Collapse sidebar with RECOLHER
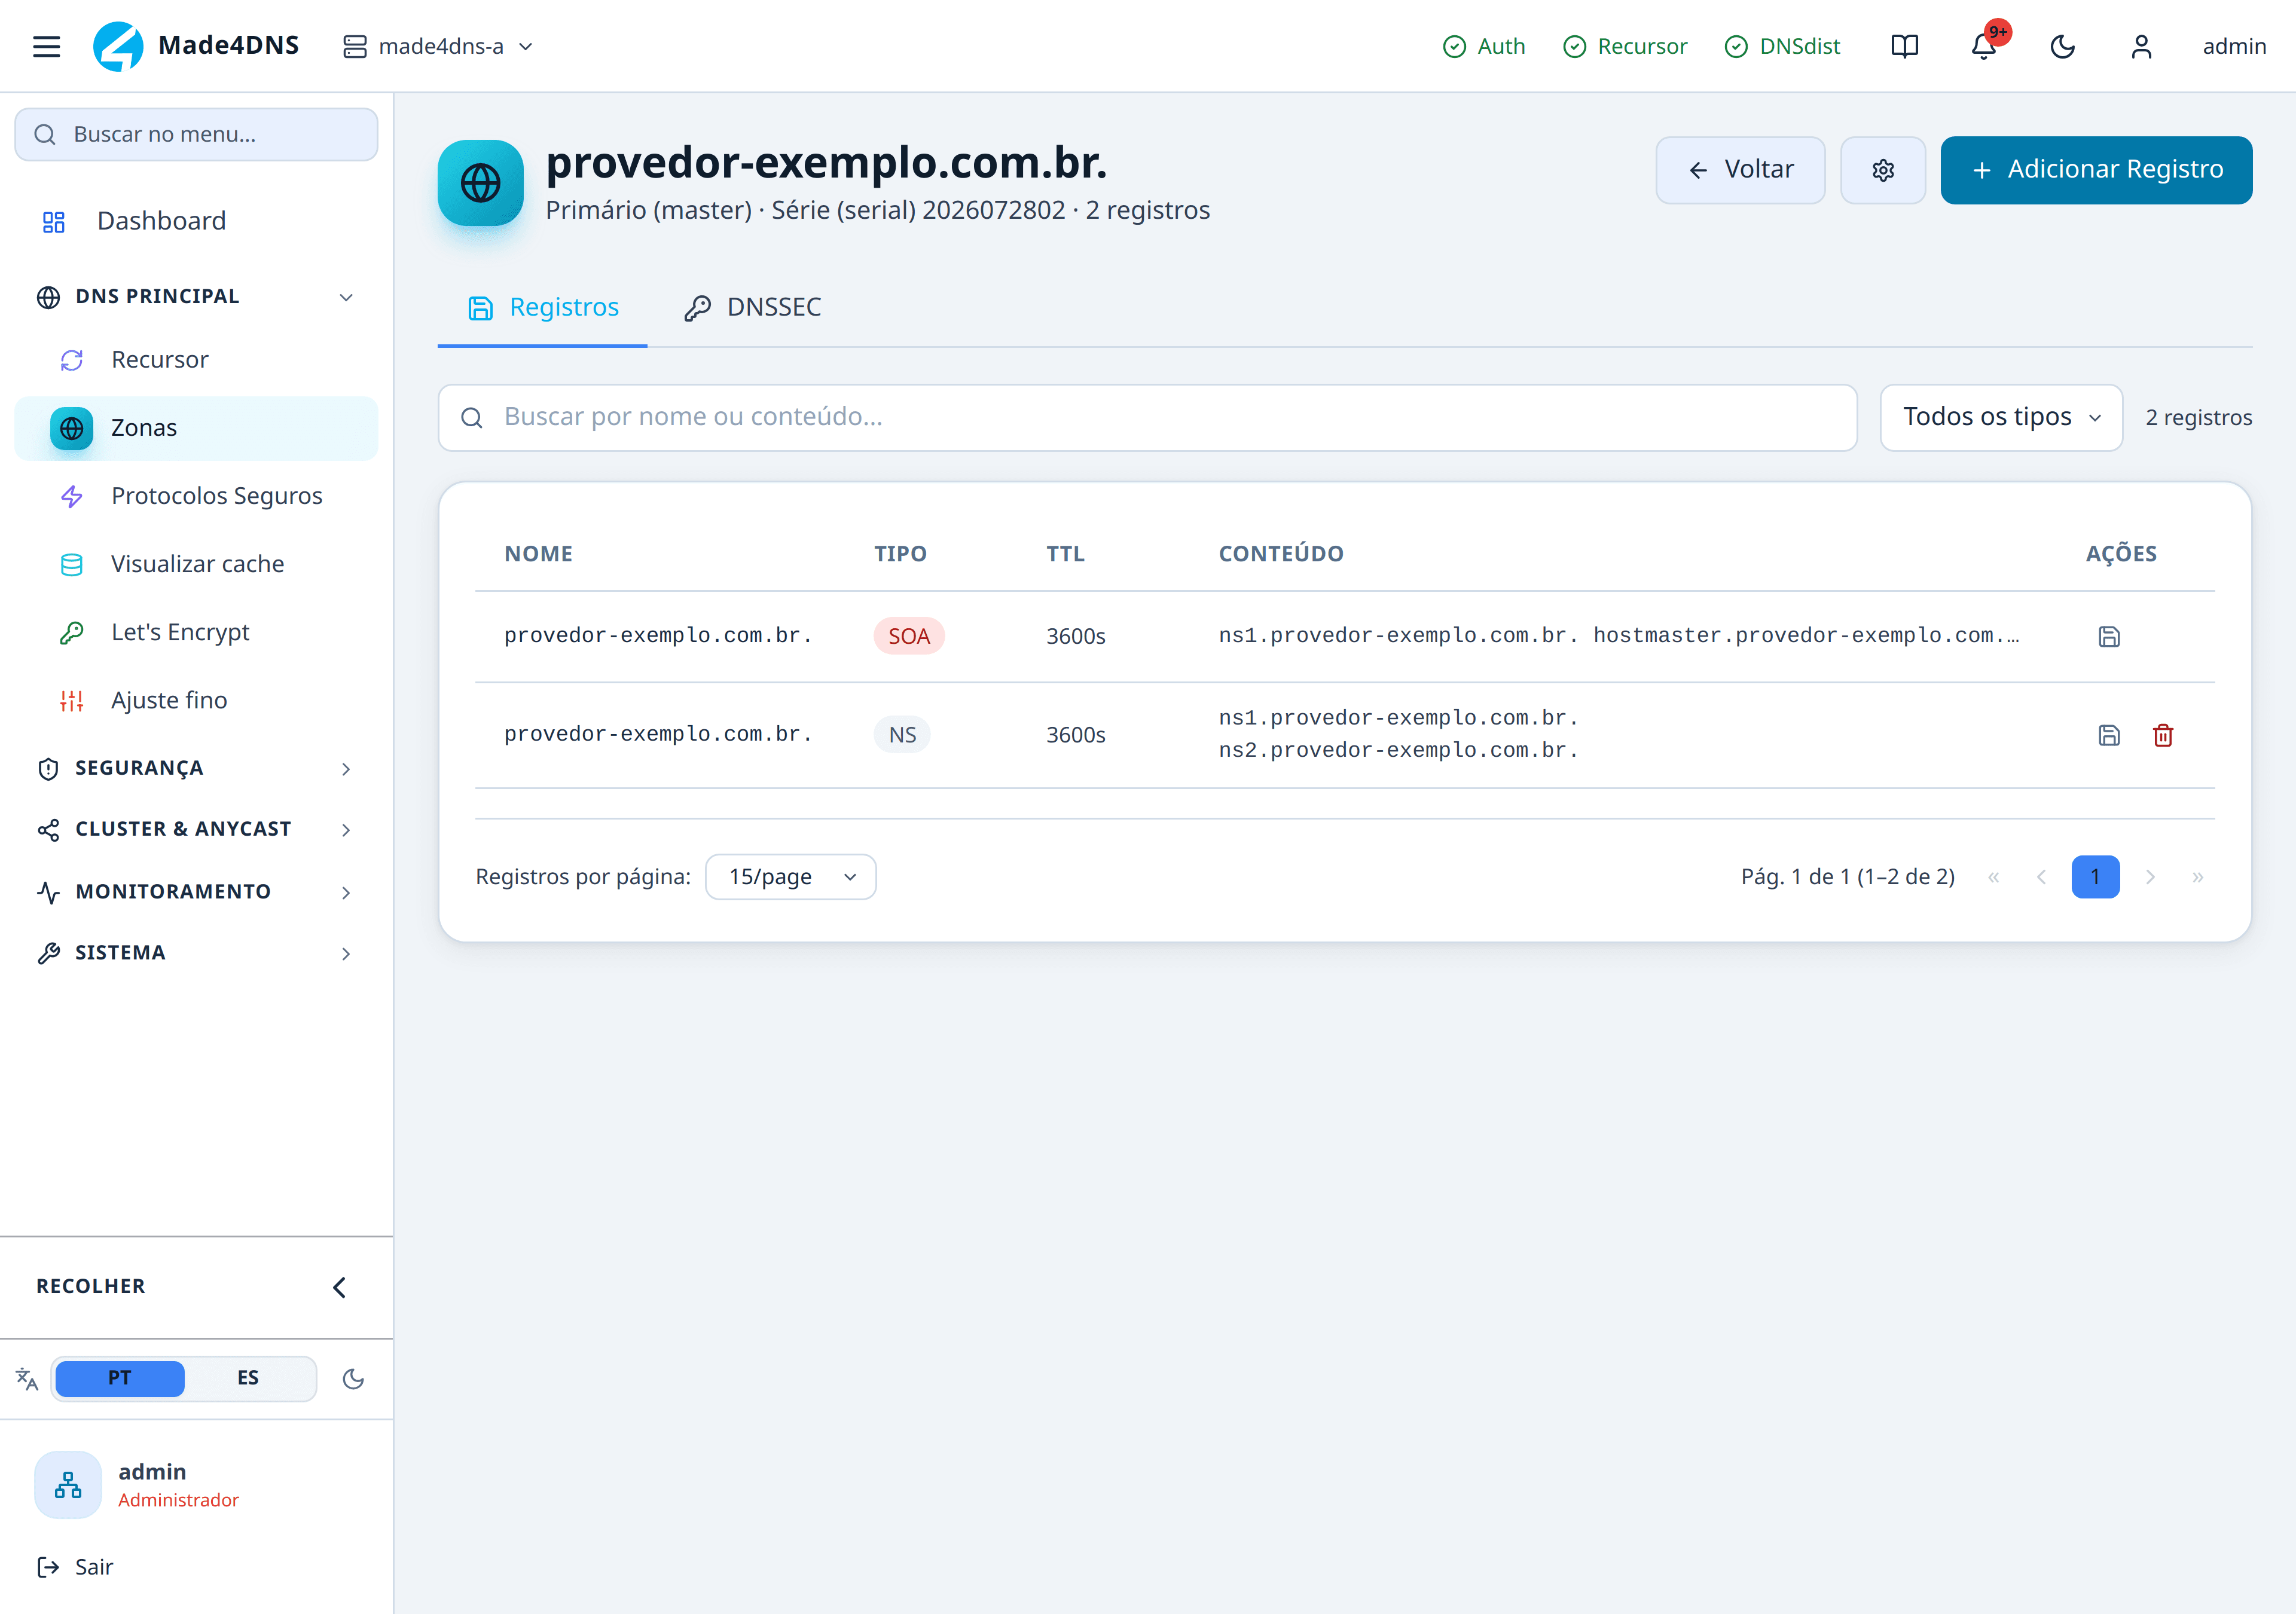The width and height of the screenshot is (2296, 1614). (196, 1287)
